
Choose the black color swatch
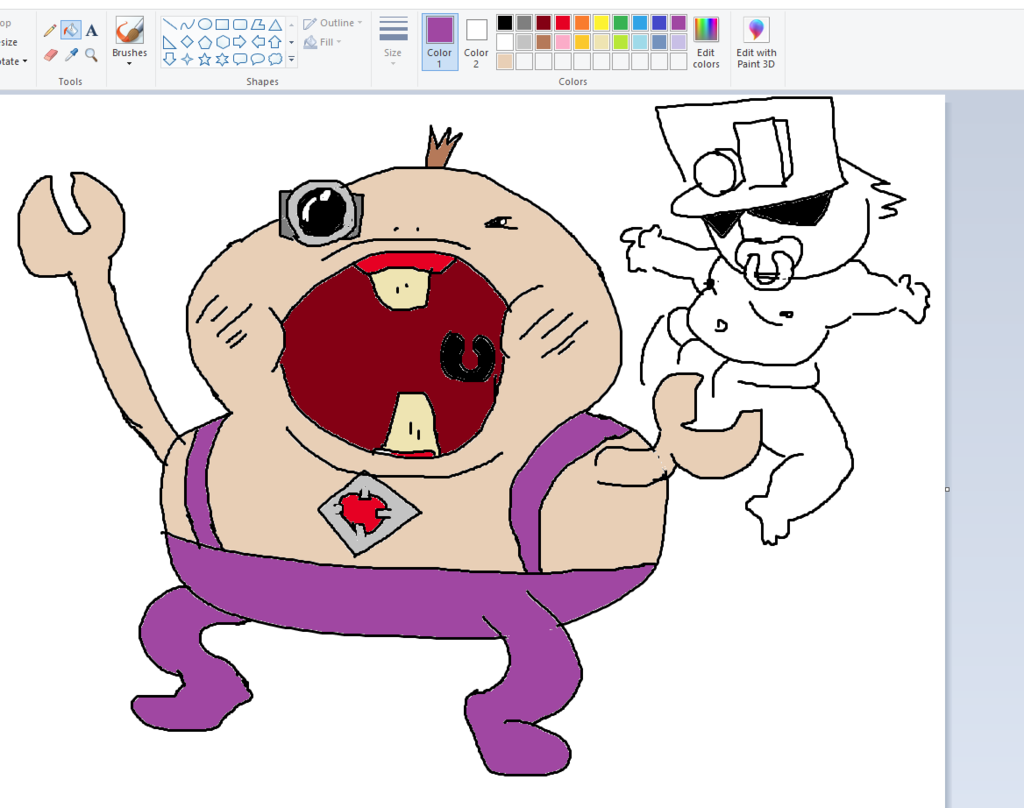pyautogui.click(x=505, y=23)
